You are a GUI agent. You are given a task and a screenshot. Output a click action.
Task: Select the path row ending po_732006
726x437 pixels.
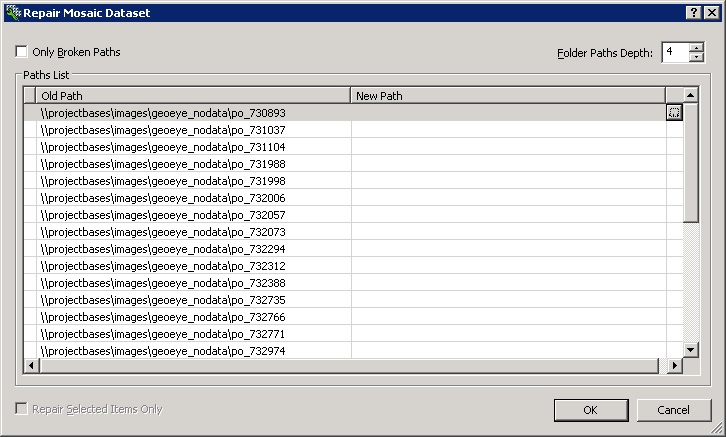tap(163, 198)
